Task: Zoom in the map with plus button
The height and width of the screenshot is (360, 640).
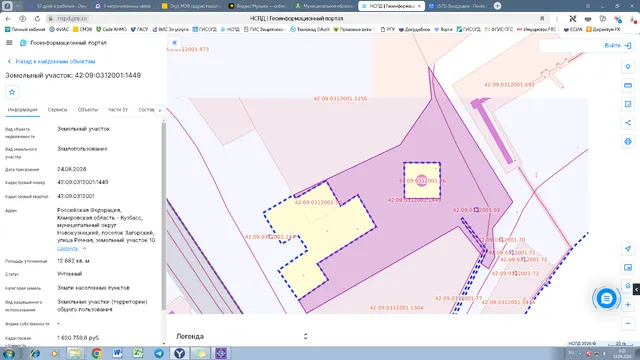Action: [628, 304]
